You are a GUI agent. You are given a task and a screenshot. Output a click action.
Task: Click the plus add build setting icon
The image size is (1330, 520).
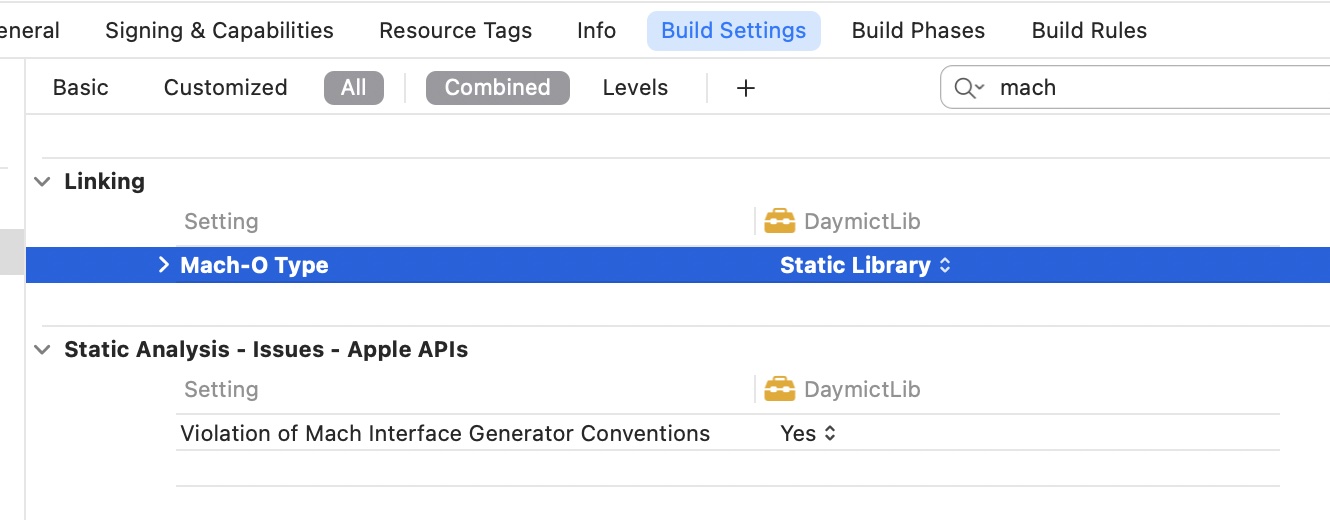click(745, 88)
